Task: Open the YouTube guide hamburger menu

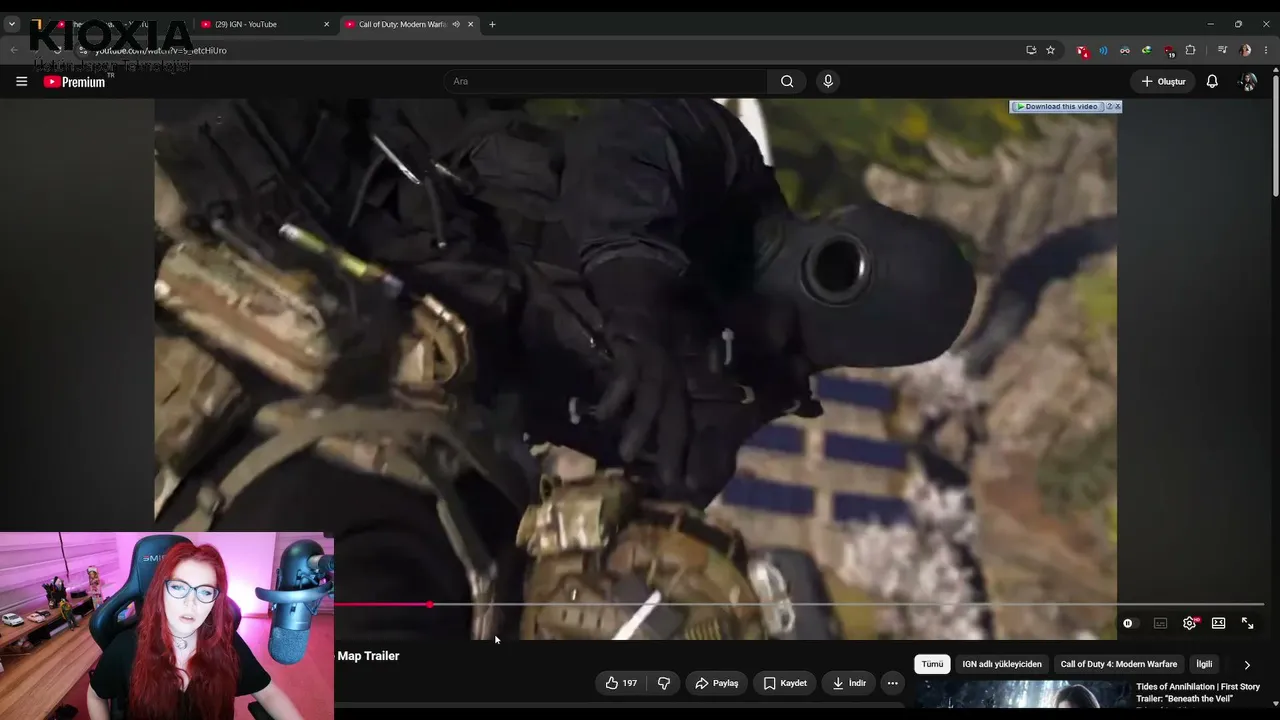Action: pos(21,81)
